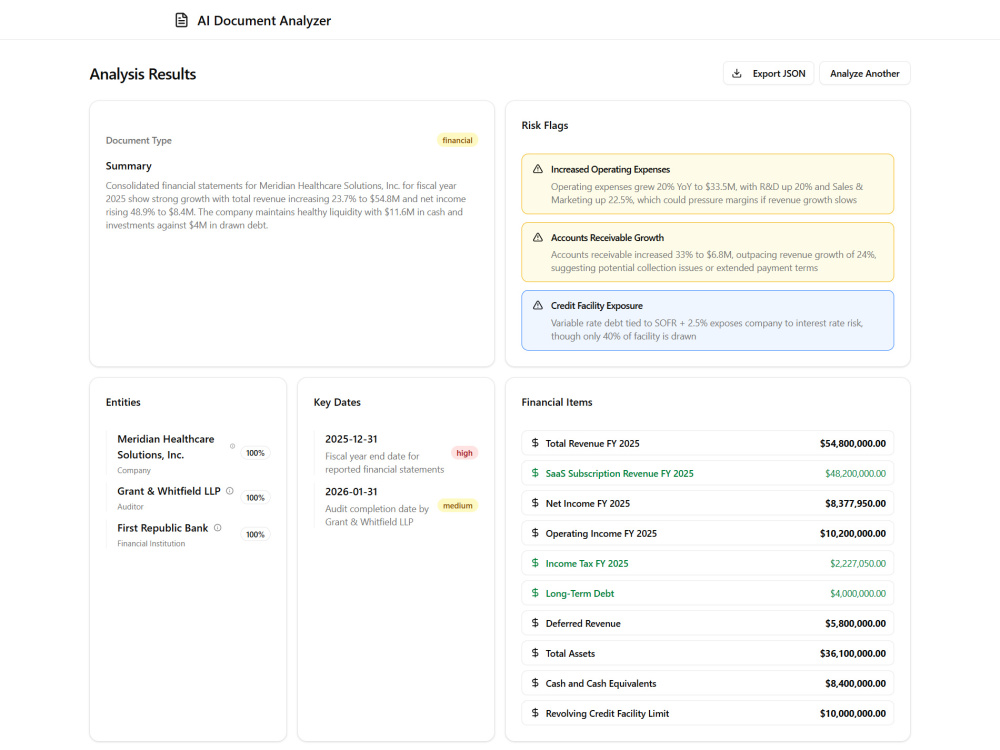Image resolution: width=1000 pixels, height=750 pixels.
Task: Select the Net Income FY 2025 row
Action: tap(707, 503)
